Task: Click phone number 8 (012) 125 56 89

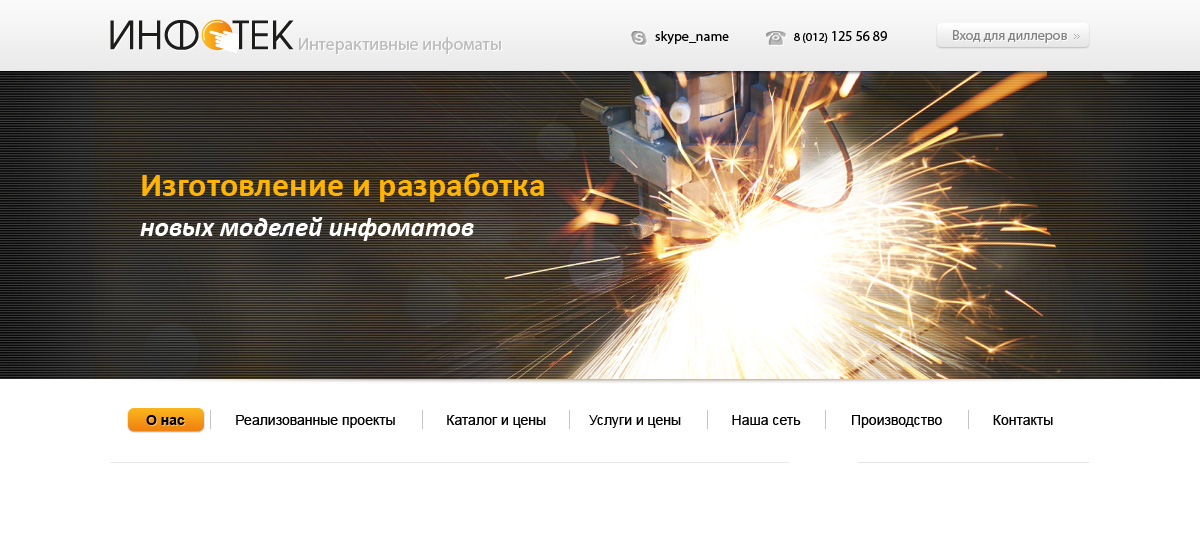Action: pyautogui.click(x=840, y=37)
